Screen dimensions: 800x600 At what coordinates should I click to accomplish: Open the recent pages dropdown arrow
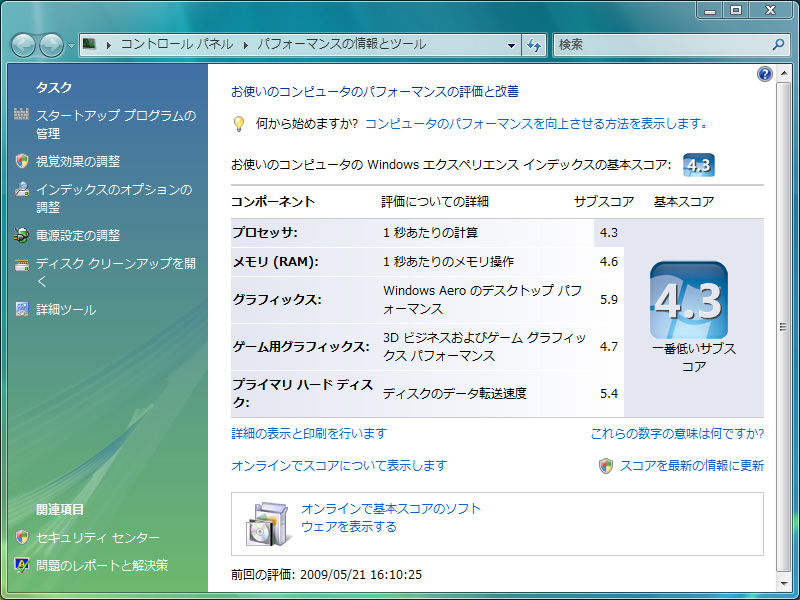tap(71, 46)
